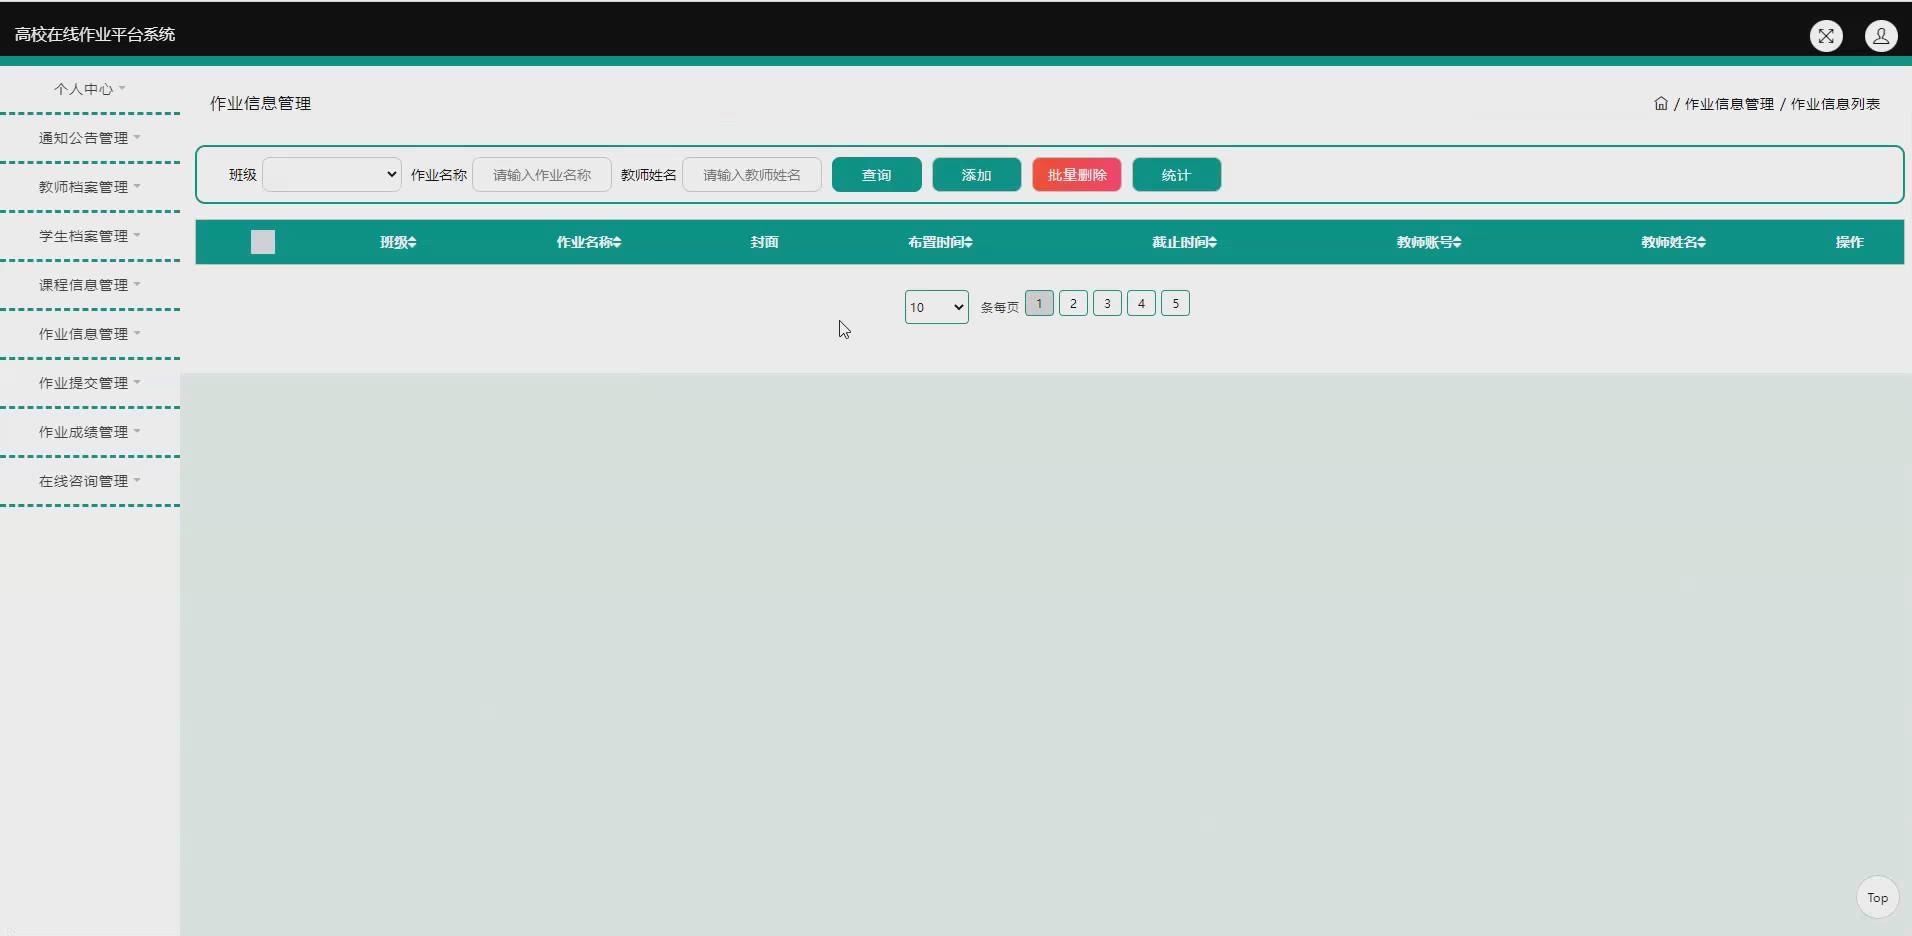Go to page 5 in pagination
The height and width of the screenshot is (936, 1912).
1175,303
